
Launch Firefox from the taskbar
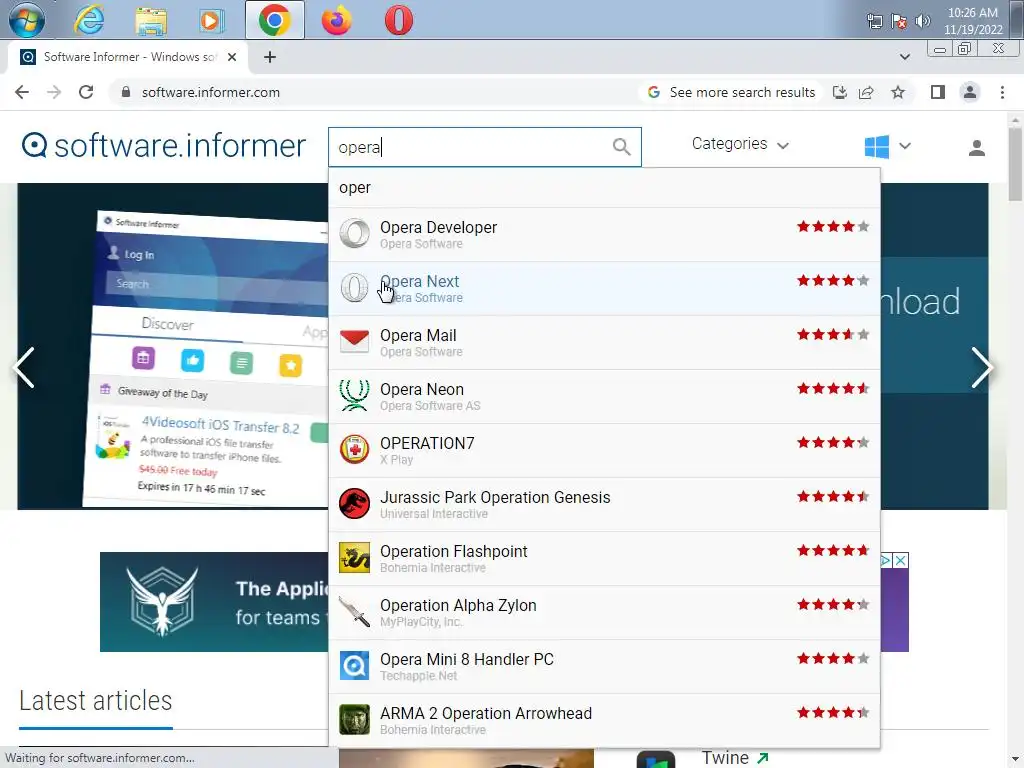click(x=336, y=20)
